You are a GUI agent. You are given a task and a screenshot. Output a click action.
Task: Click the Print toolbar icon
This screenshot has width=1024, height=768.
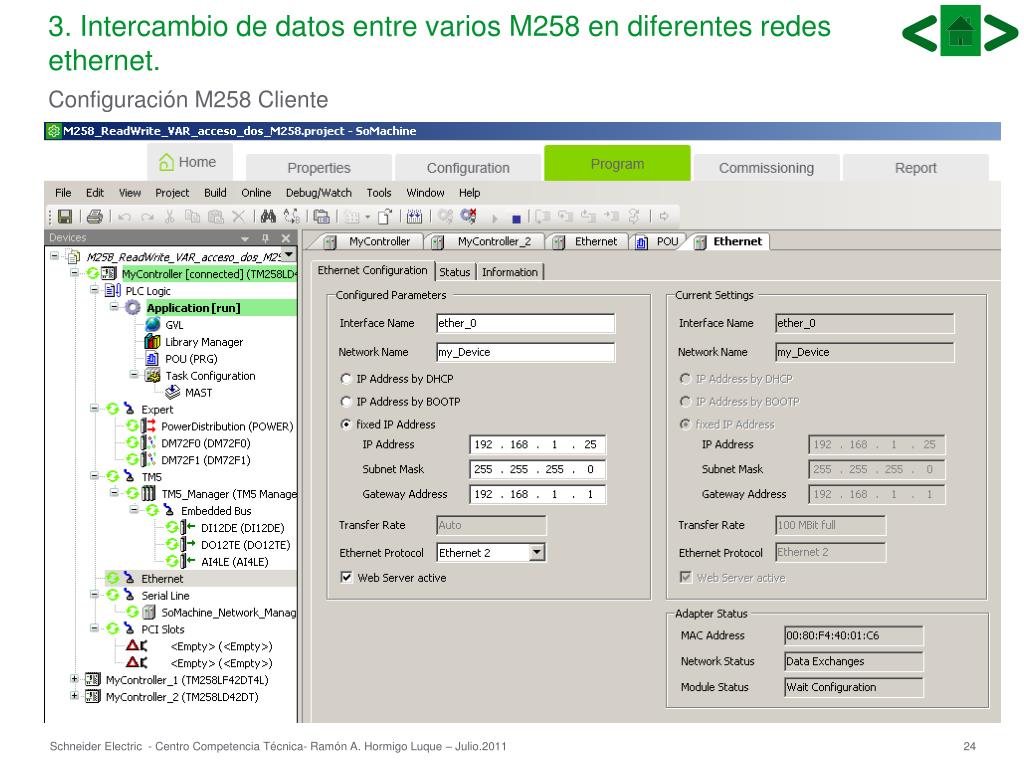pos(95,216)
